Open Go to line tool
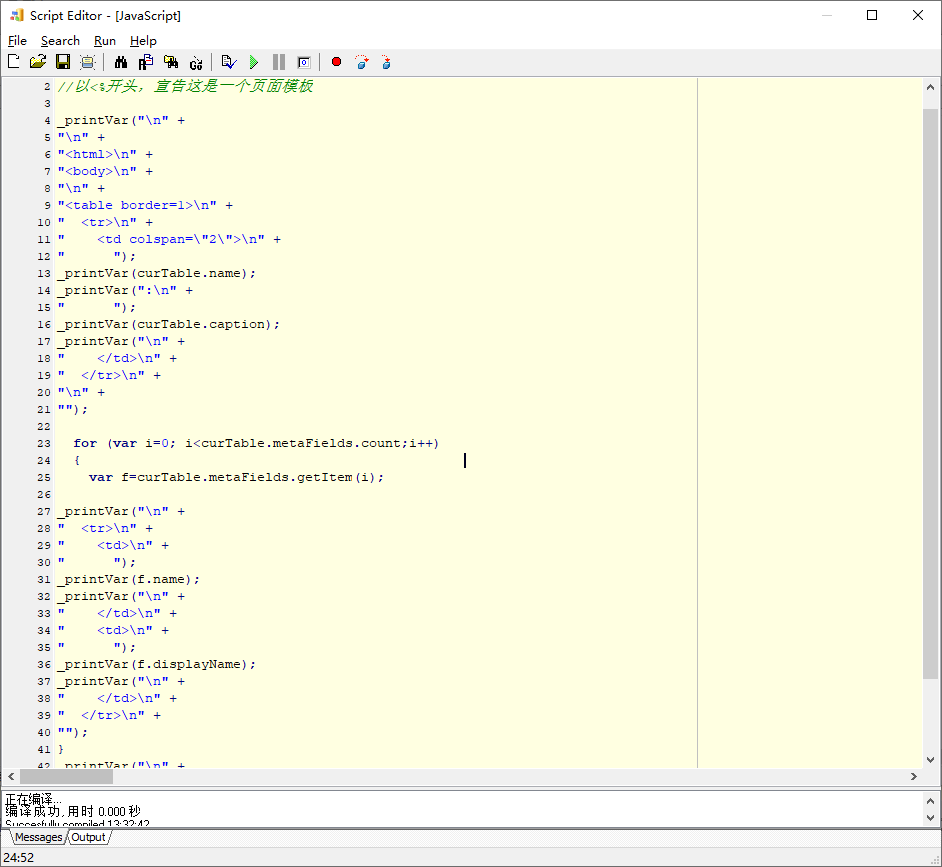Image resolution: width=942 pixels, height=867 pixels. (x=196, y=62)
